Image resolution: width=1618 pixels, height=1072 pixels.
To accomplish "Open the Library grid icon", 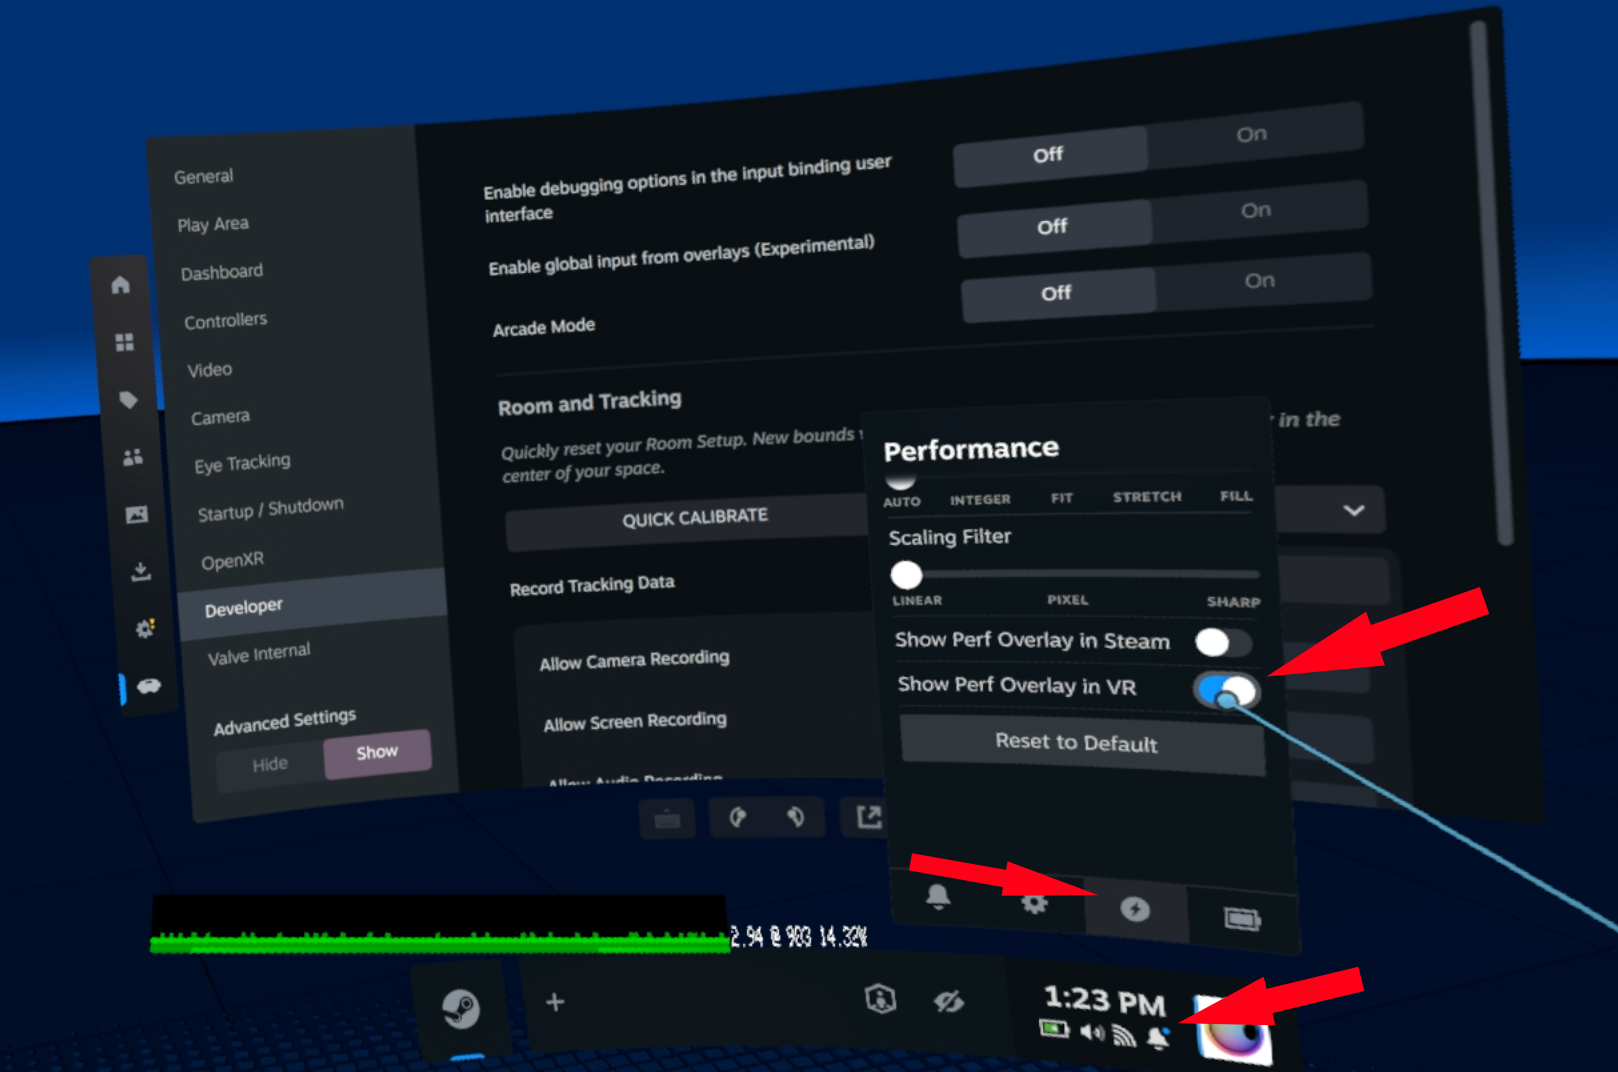I will [x=124, y=343].
